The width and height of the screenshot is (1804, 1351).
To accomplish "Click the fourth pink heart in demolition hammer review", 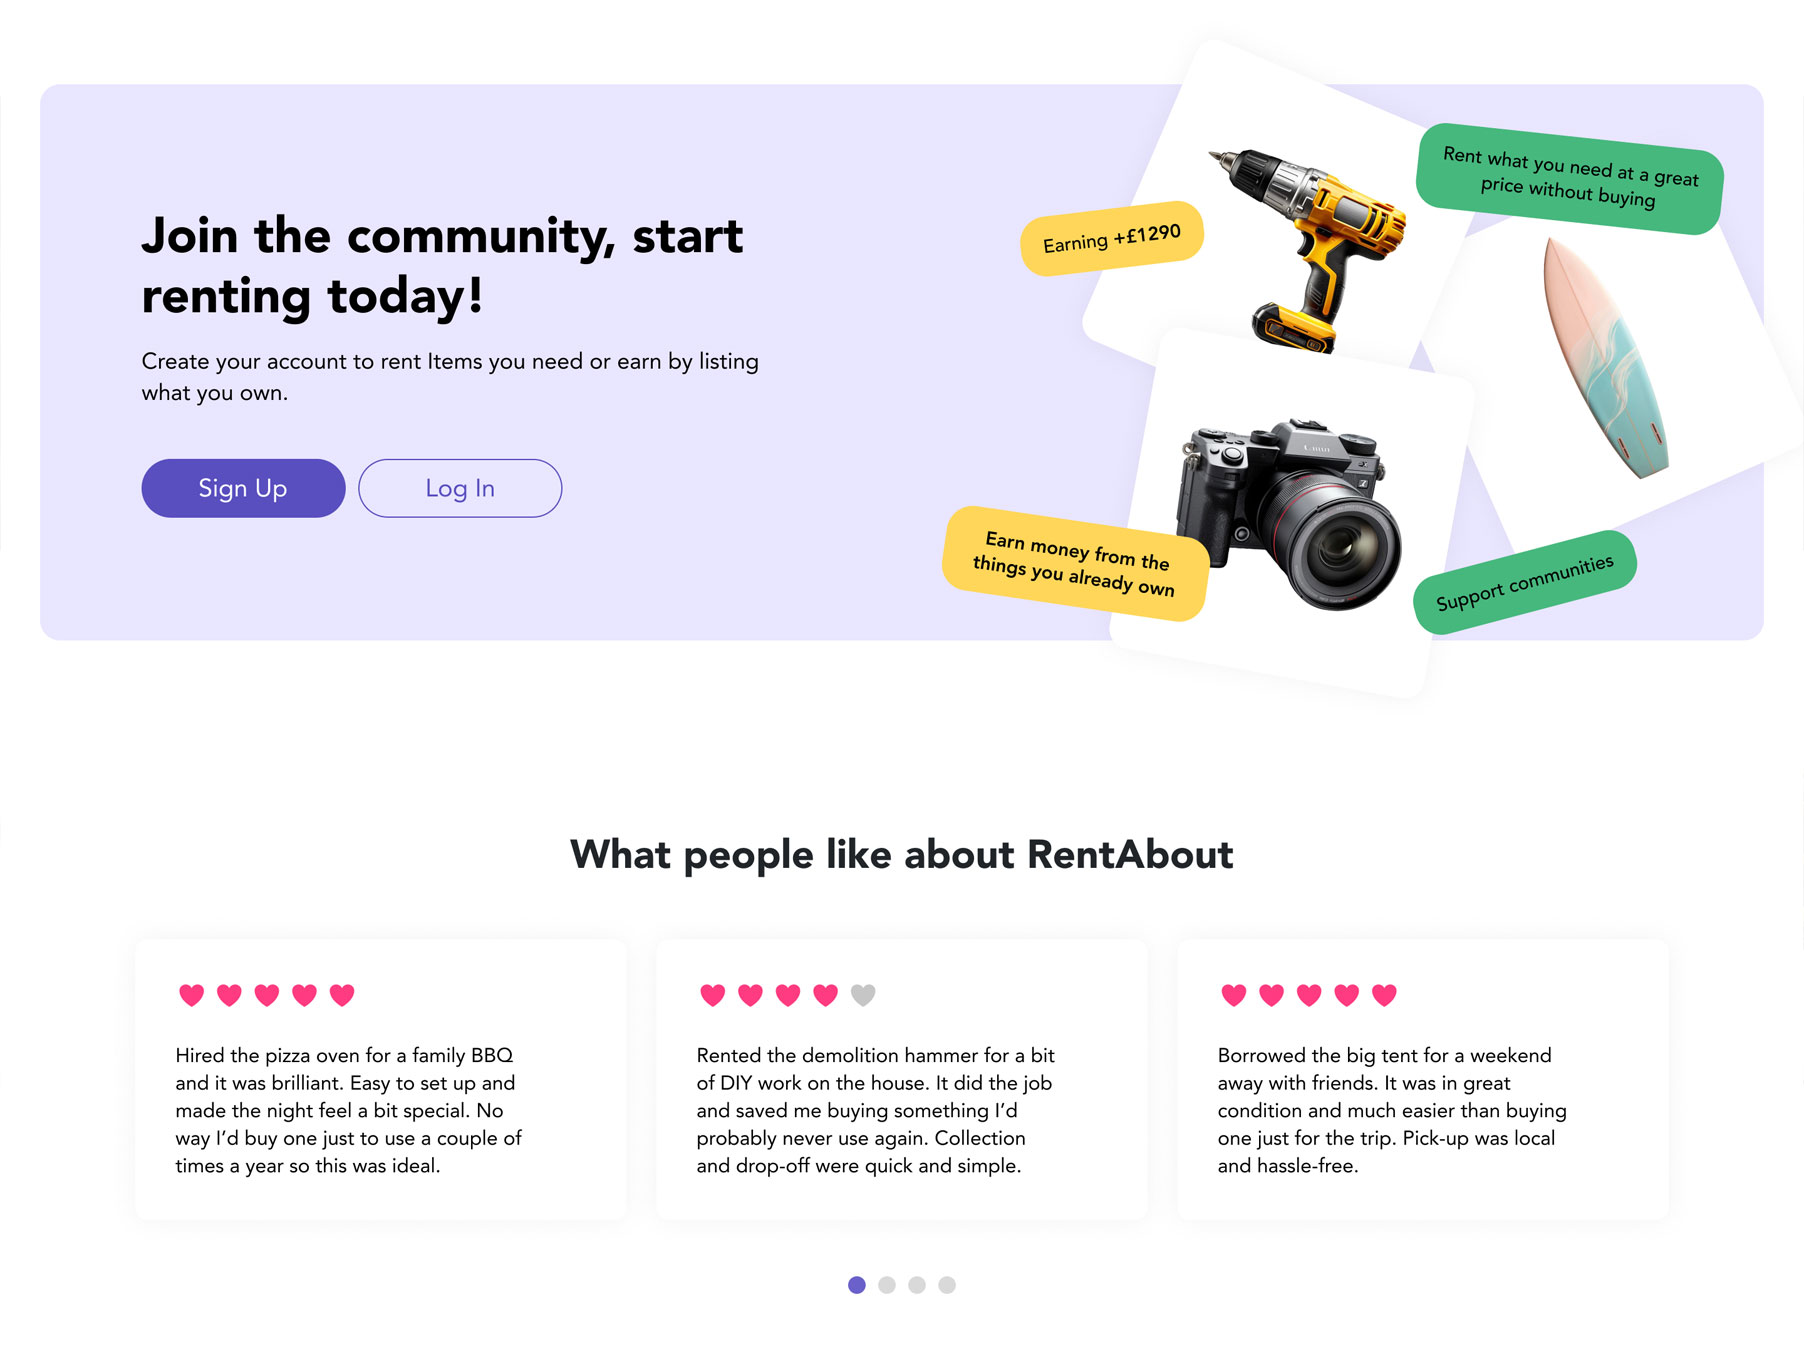I will click(x=826, y=995).
